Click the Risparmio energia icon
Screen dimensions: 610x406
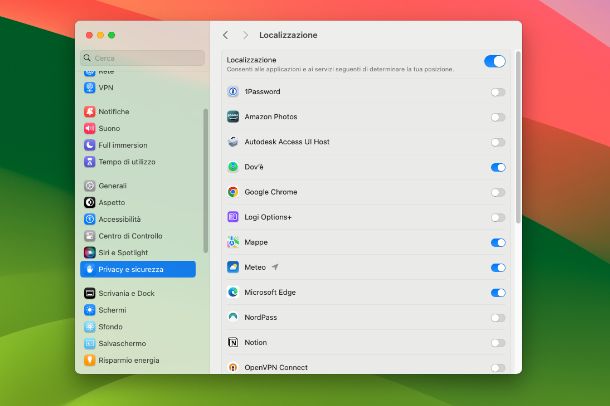89,360
